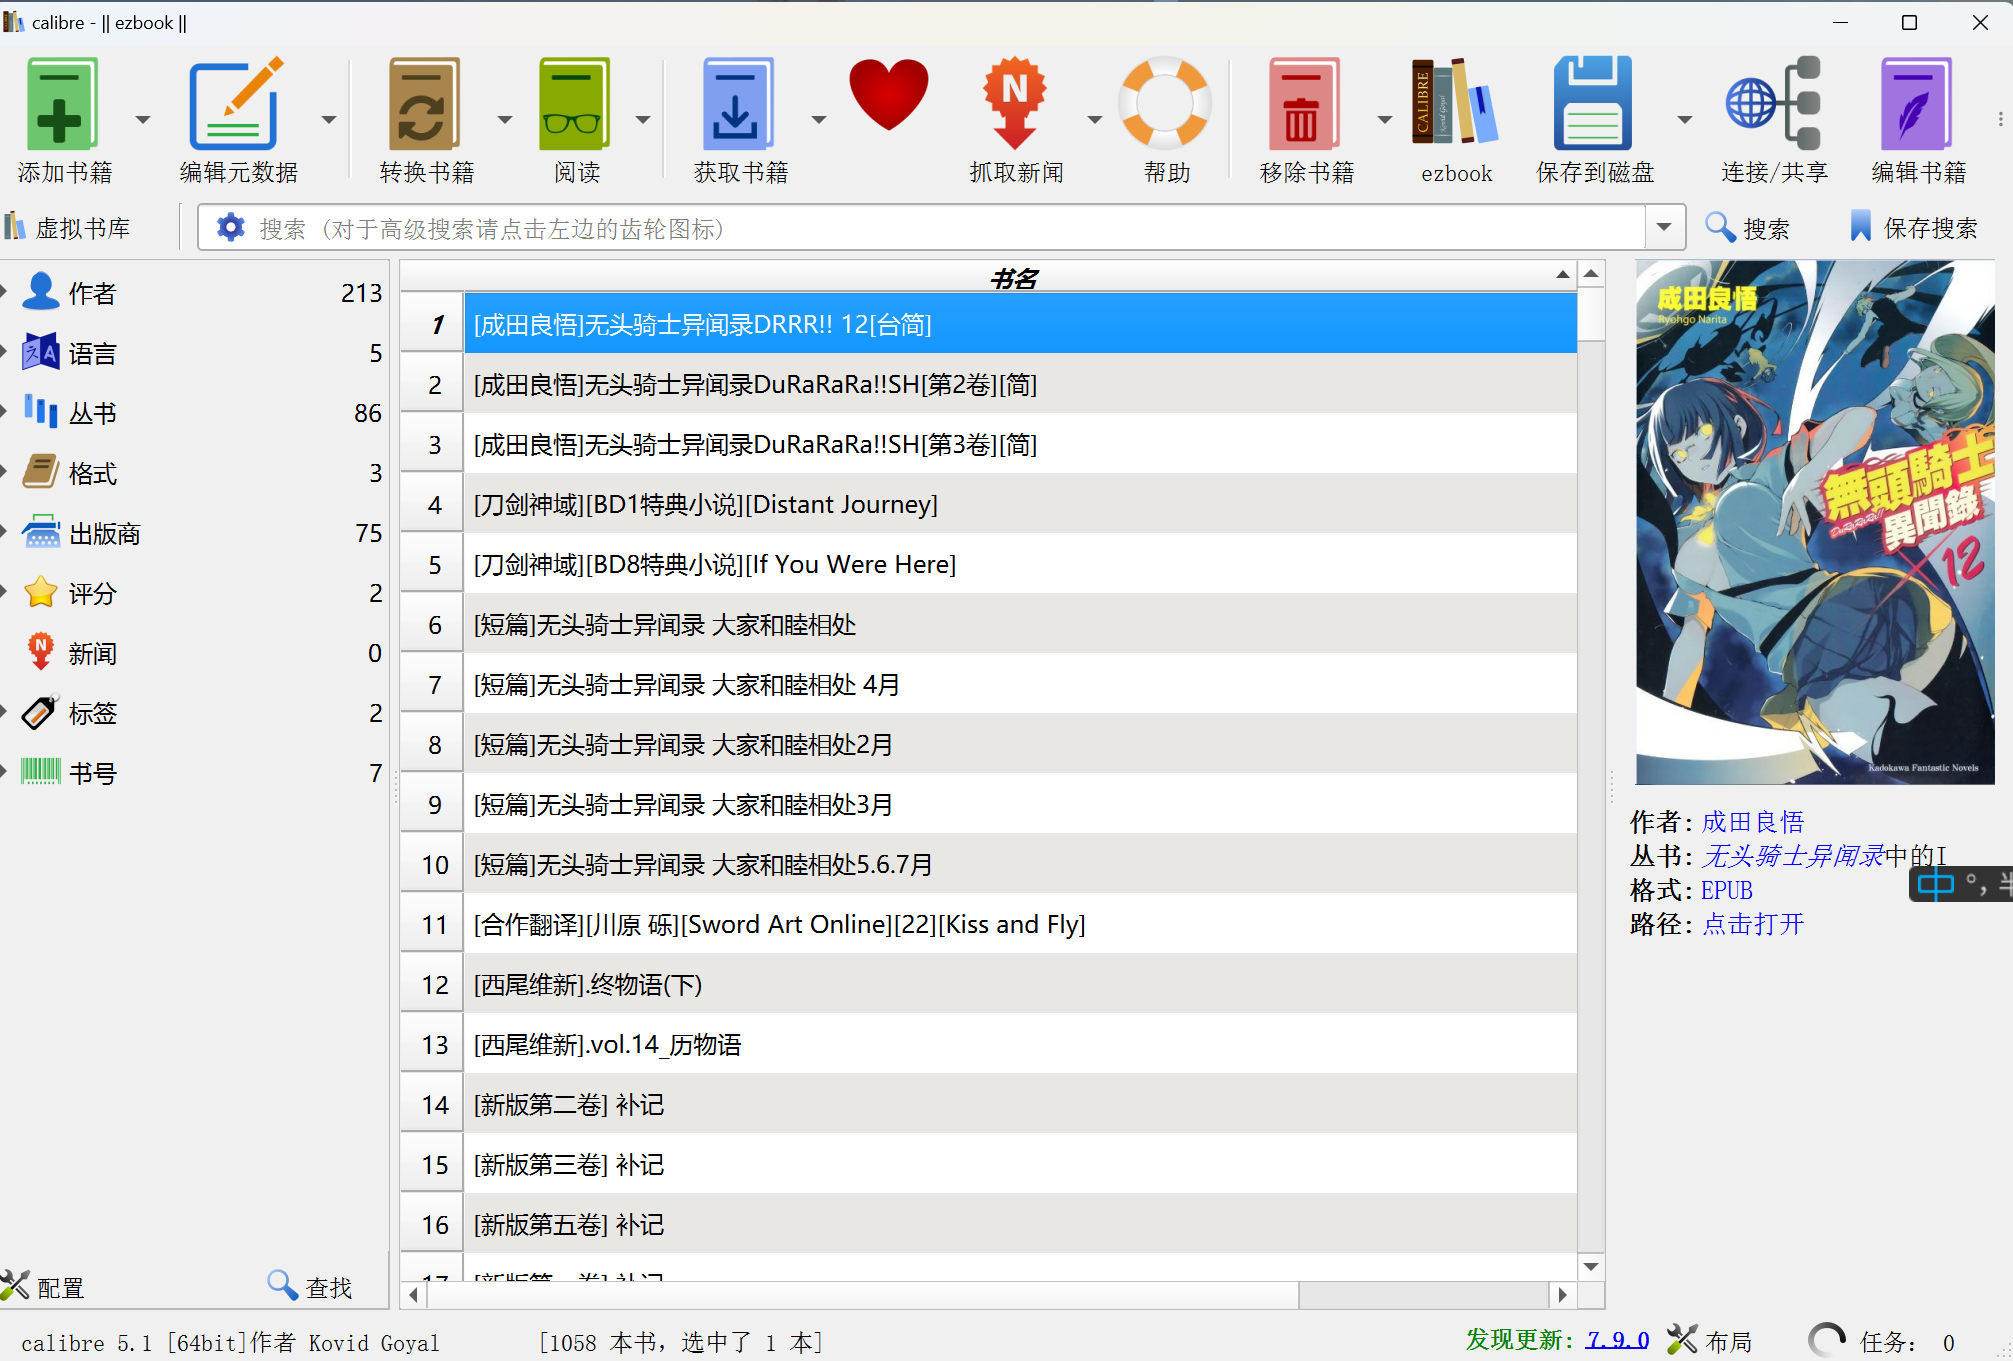
Task: Expand the 标签 category
Action: (4, 712)
